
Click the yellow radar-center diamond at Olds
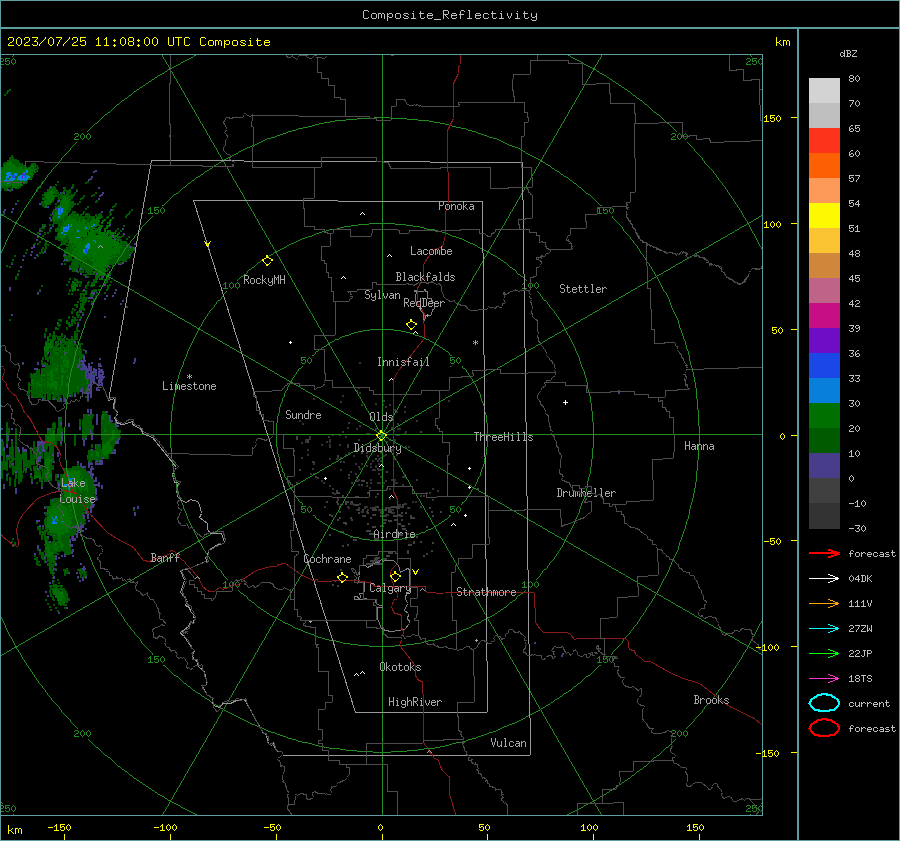point(381,435)
